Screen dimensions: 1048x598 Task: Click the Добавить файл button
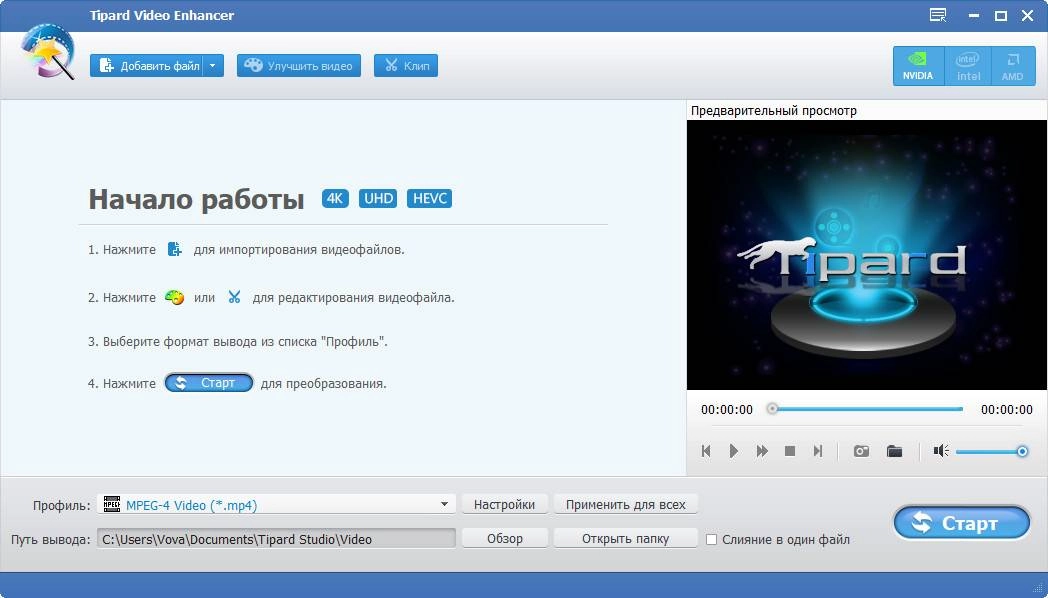tap(146, 65)
